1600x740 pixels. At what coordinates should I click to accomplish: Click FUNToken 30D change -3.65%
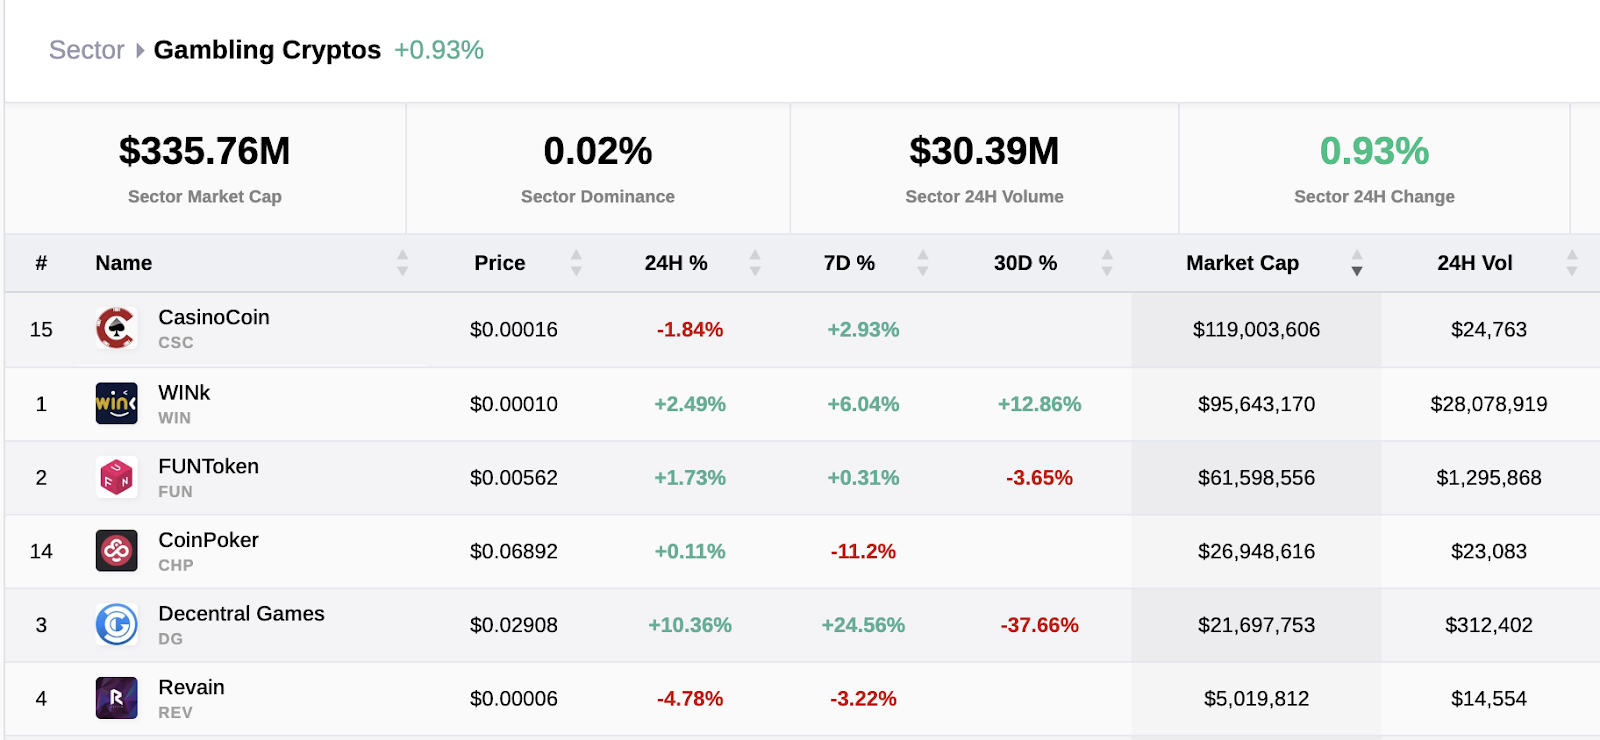coord(1039,478)
